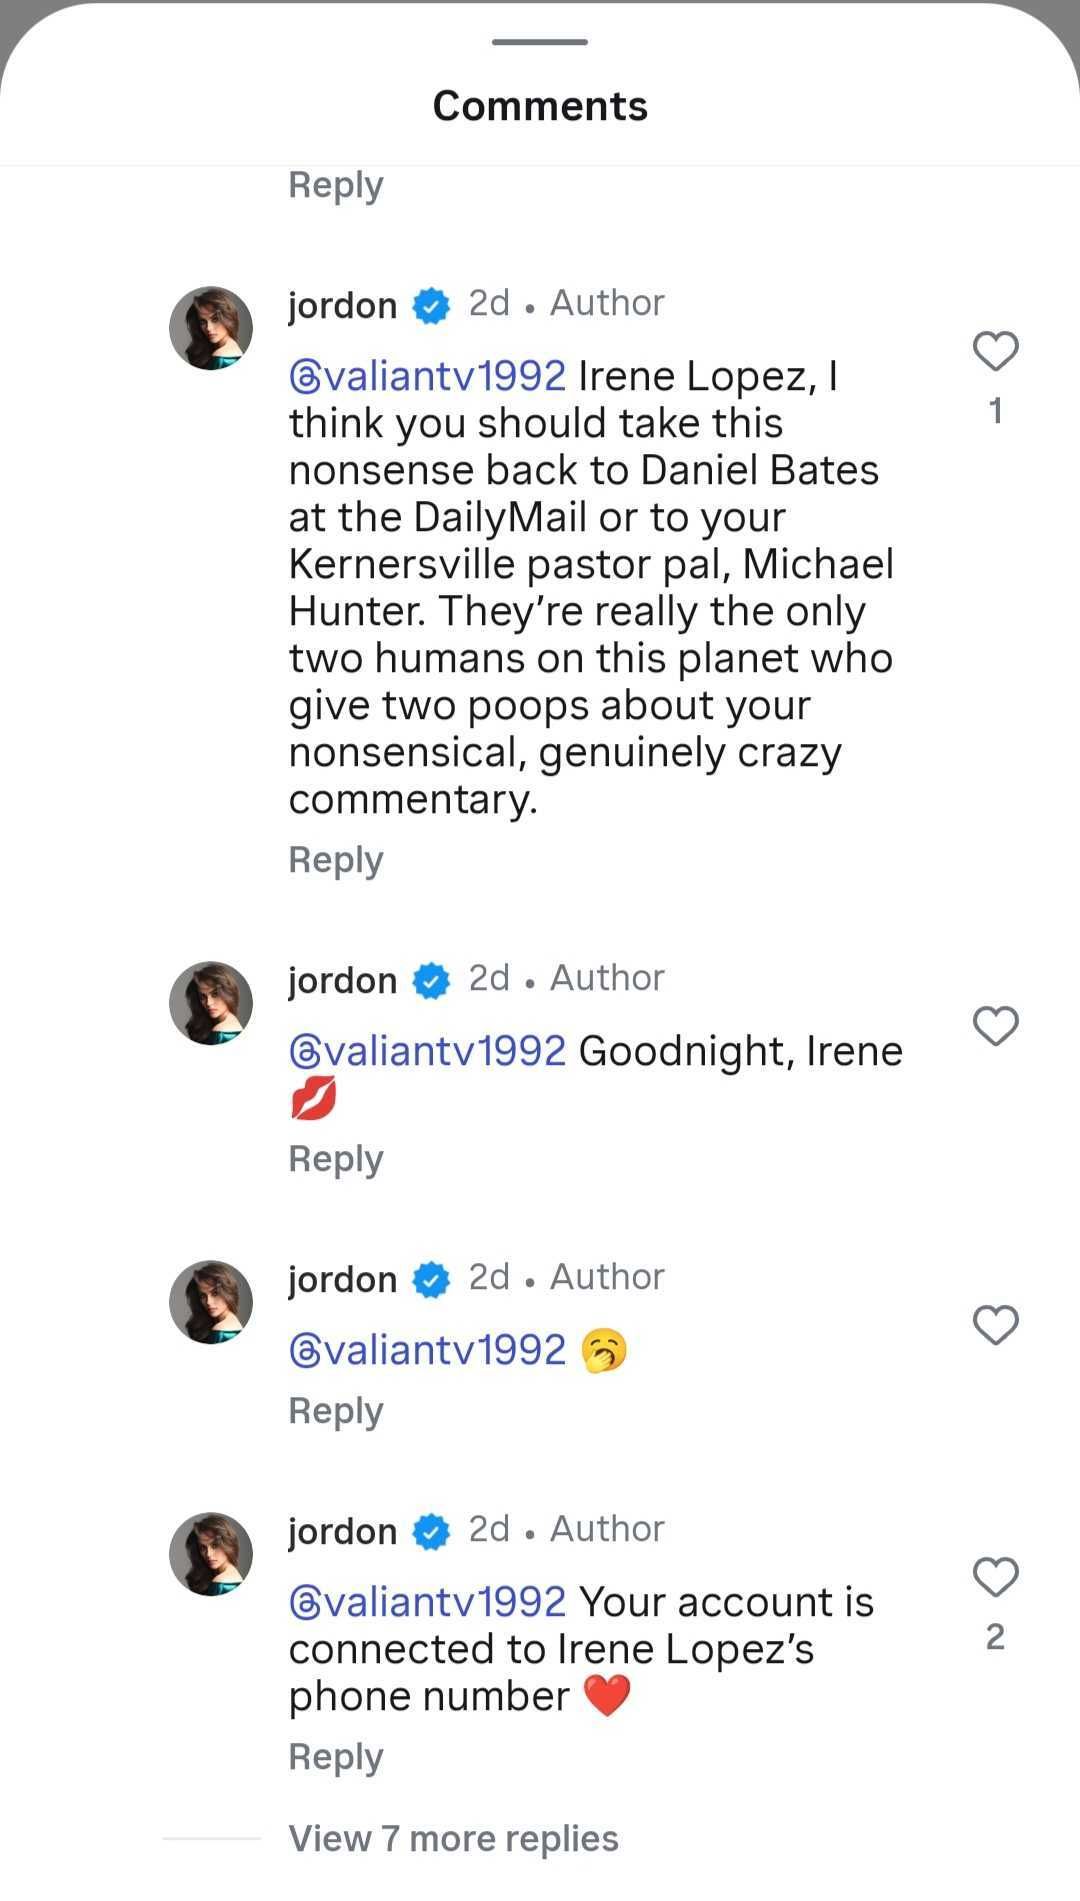
Task: Reply to the Daily Mail nonsense comment
Action: pos(336,860)
